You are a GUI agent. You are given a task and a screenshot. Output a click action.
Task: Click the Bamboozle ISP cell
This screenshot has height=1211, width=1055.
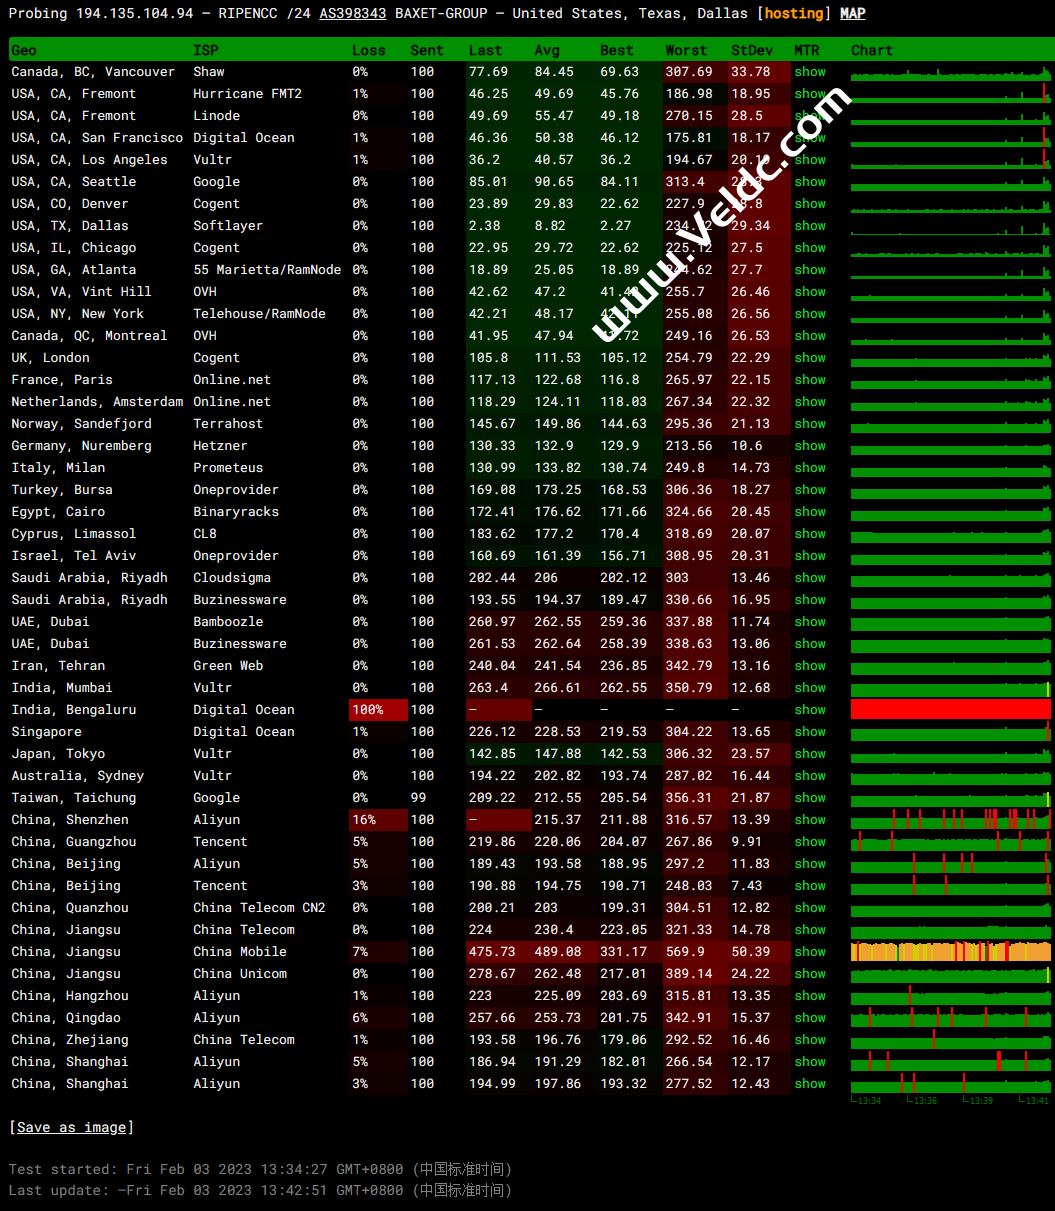[228, 622]
